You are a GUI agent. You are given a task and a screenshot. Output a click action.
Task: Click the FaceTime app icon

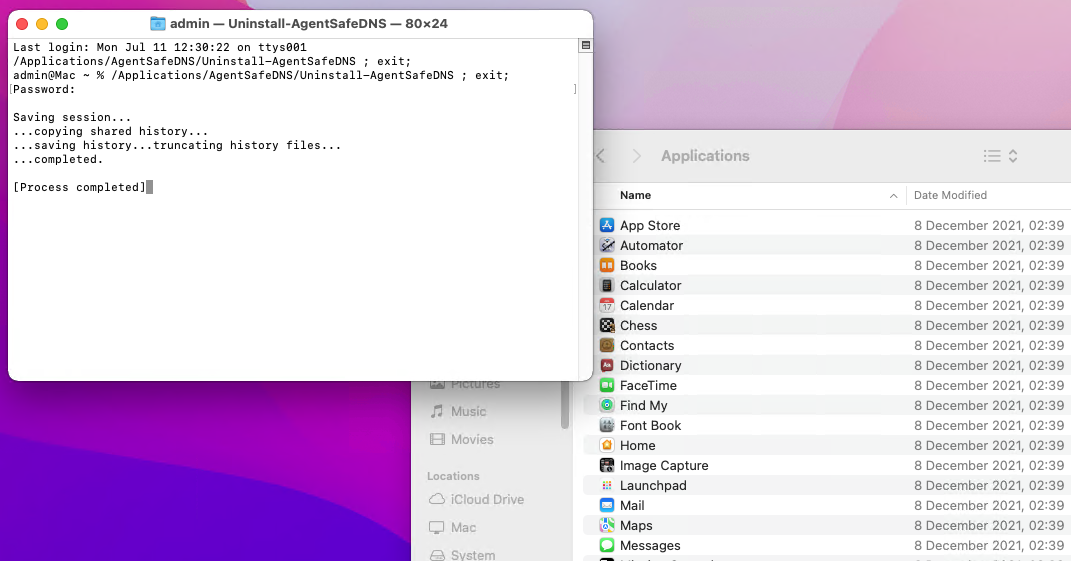(x=607, y=385)
